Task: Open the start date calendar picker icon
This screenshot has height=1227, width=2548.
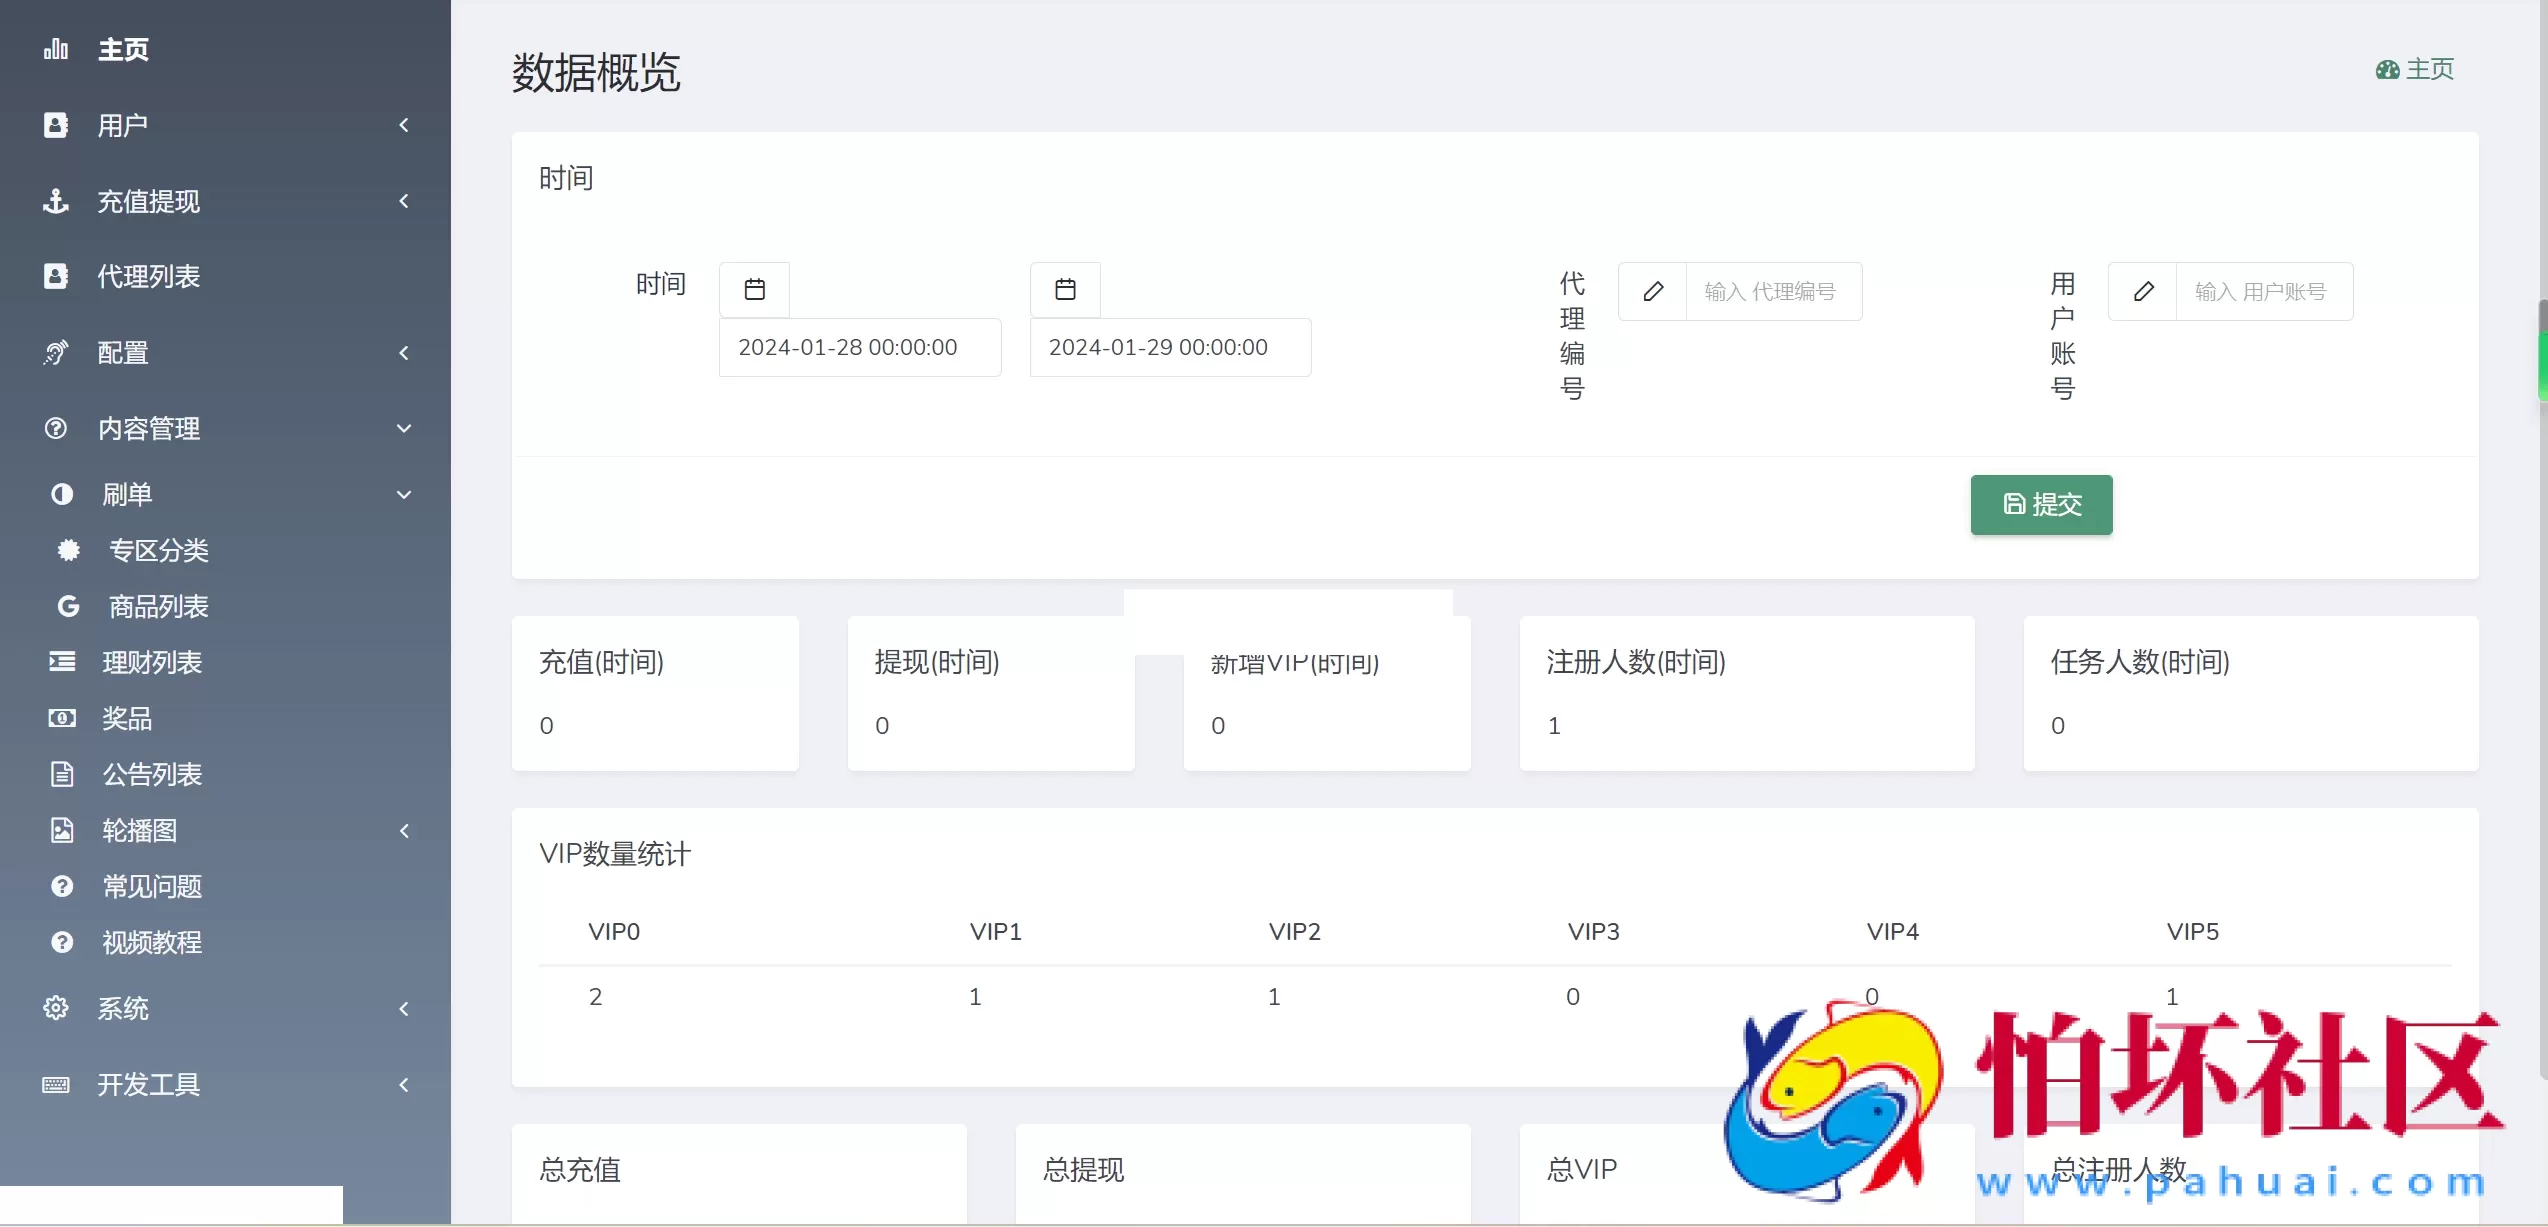Action: pos(754,288)
